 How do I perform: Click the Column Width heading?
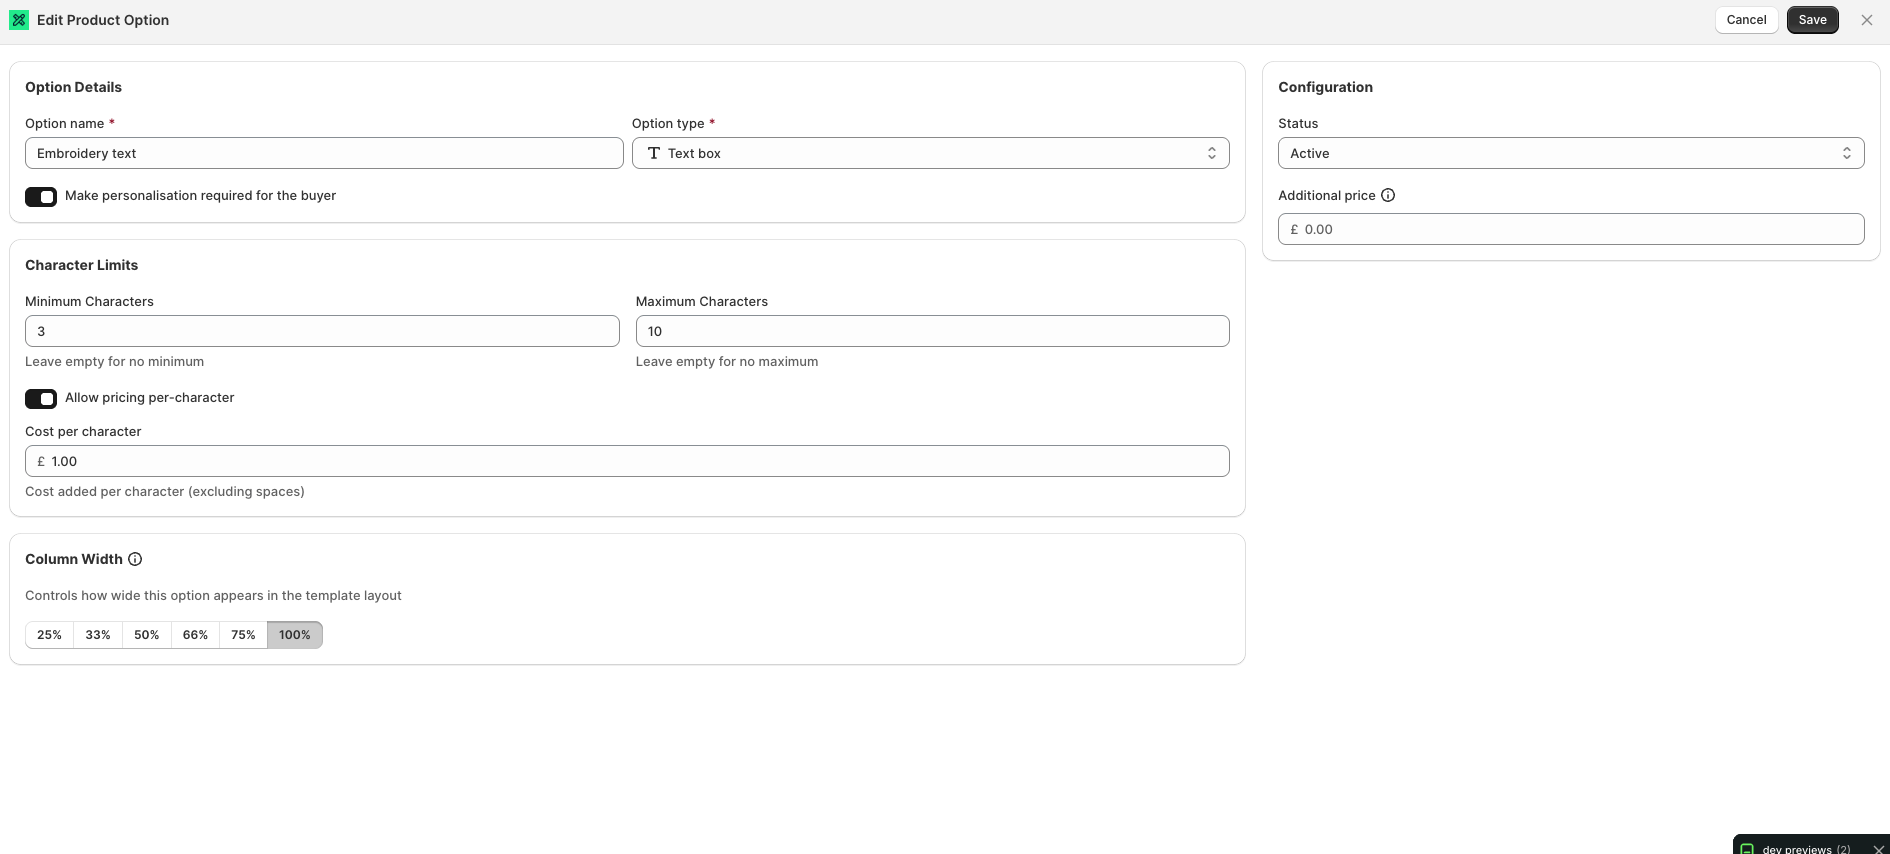[x=74, y=559]
